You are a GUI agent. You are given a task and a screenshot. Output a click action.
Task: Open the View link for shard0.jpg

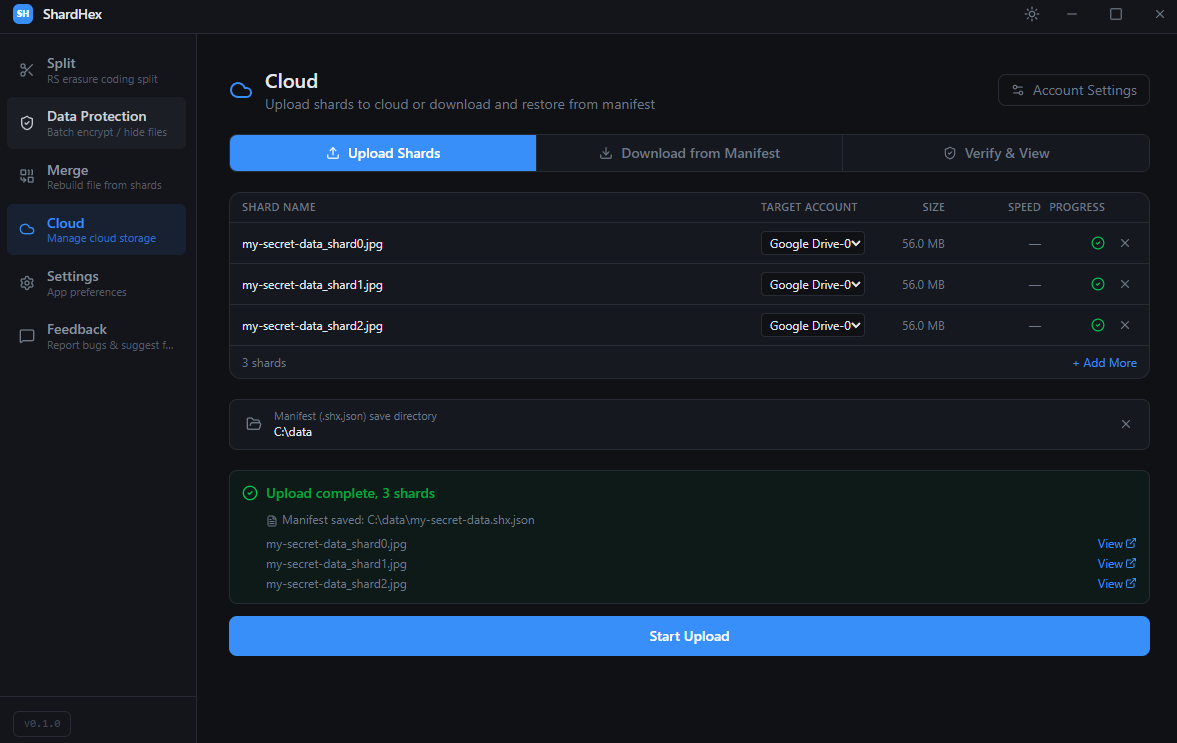pyautogui.click(x=1116, y=544)
